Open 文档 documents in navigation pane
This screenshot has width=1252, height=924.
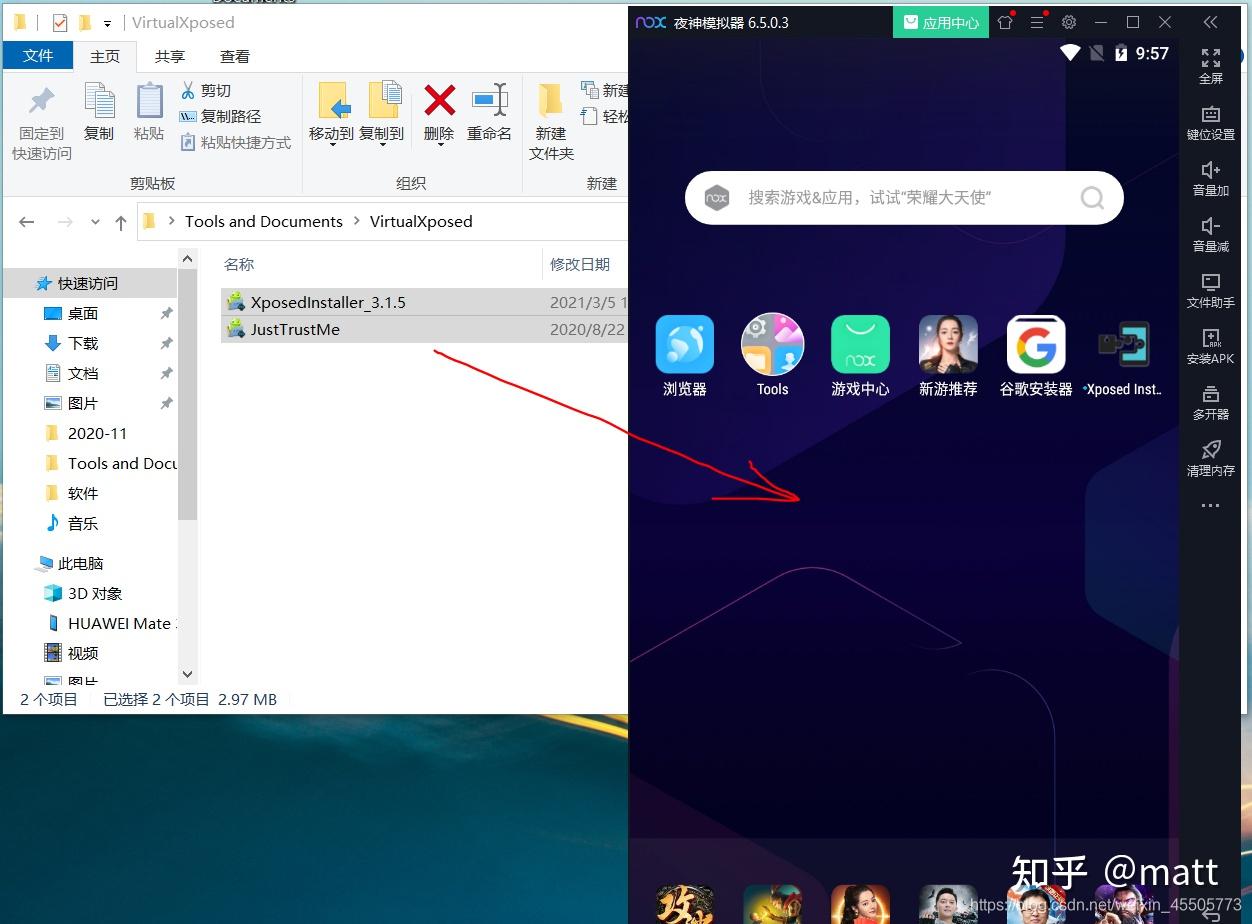83,373
